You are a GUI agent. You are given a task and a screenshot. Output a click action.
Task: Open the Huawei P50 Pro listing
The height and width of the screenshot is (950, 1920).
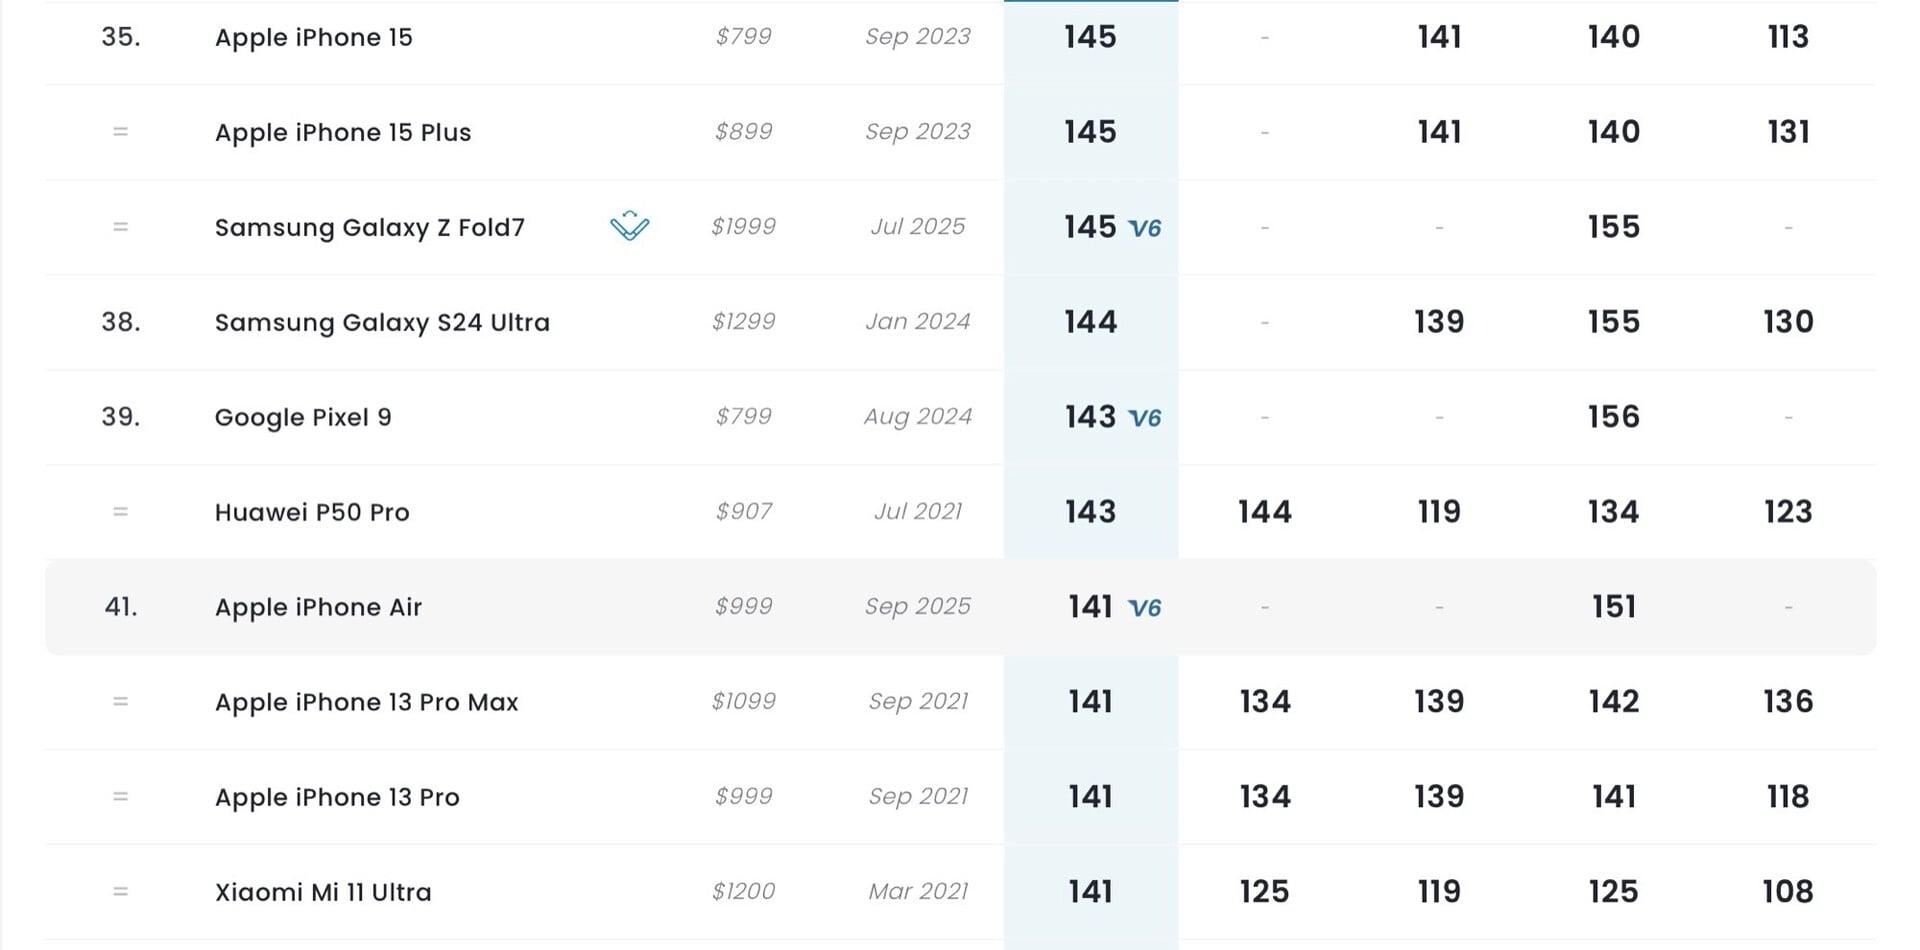pos(312,513)
